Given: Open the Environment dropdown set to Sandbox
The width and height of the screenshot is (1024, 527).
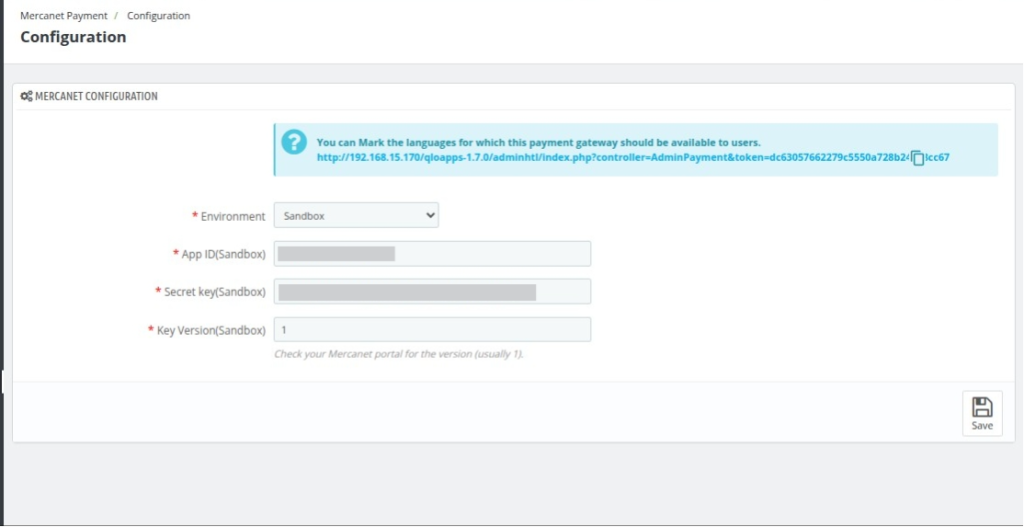Looking at the screenshot, I should point(357,216).
